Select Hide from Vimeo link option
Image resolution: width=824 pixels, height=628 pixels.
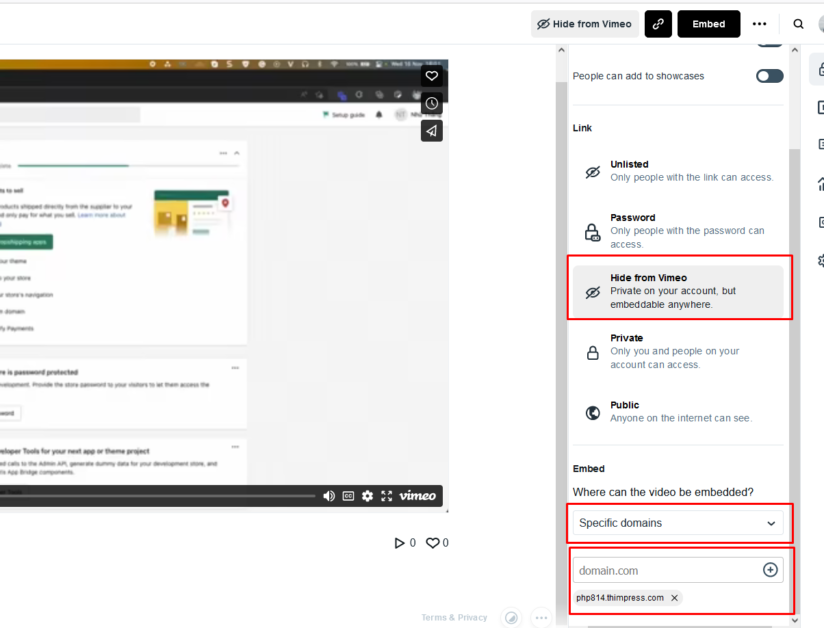click(678, 291)
